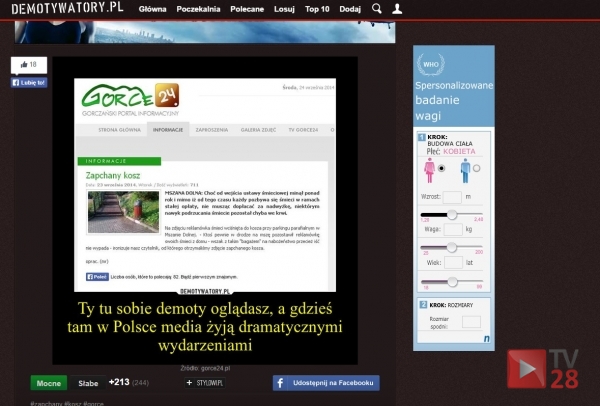Click the Facebook 'Lubię to!' button
Viewport: 600px width, 406px height.
[x=29, y=82]
